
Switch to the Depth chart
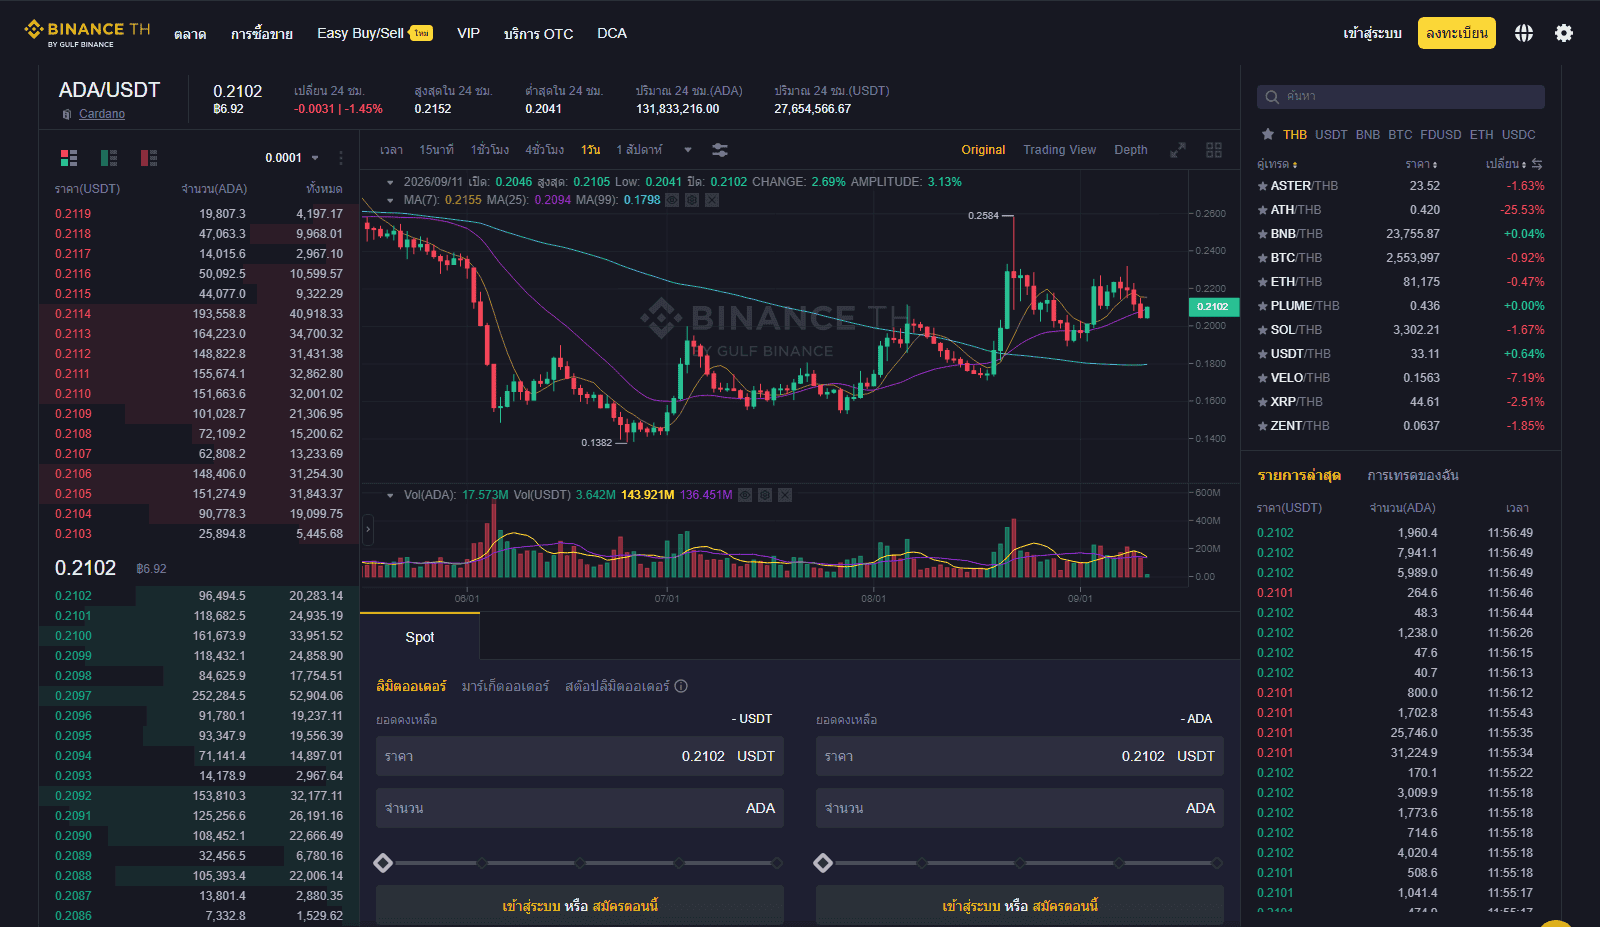[1131, 150]
